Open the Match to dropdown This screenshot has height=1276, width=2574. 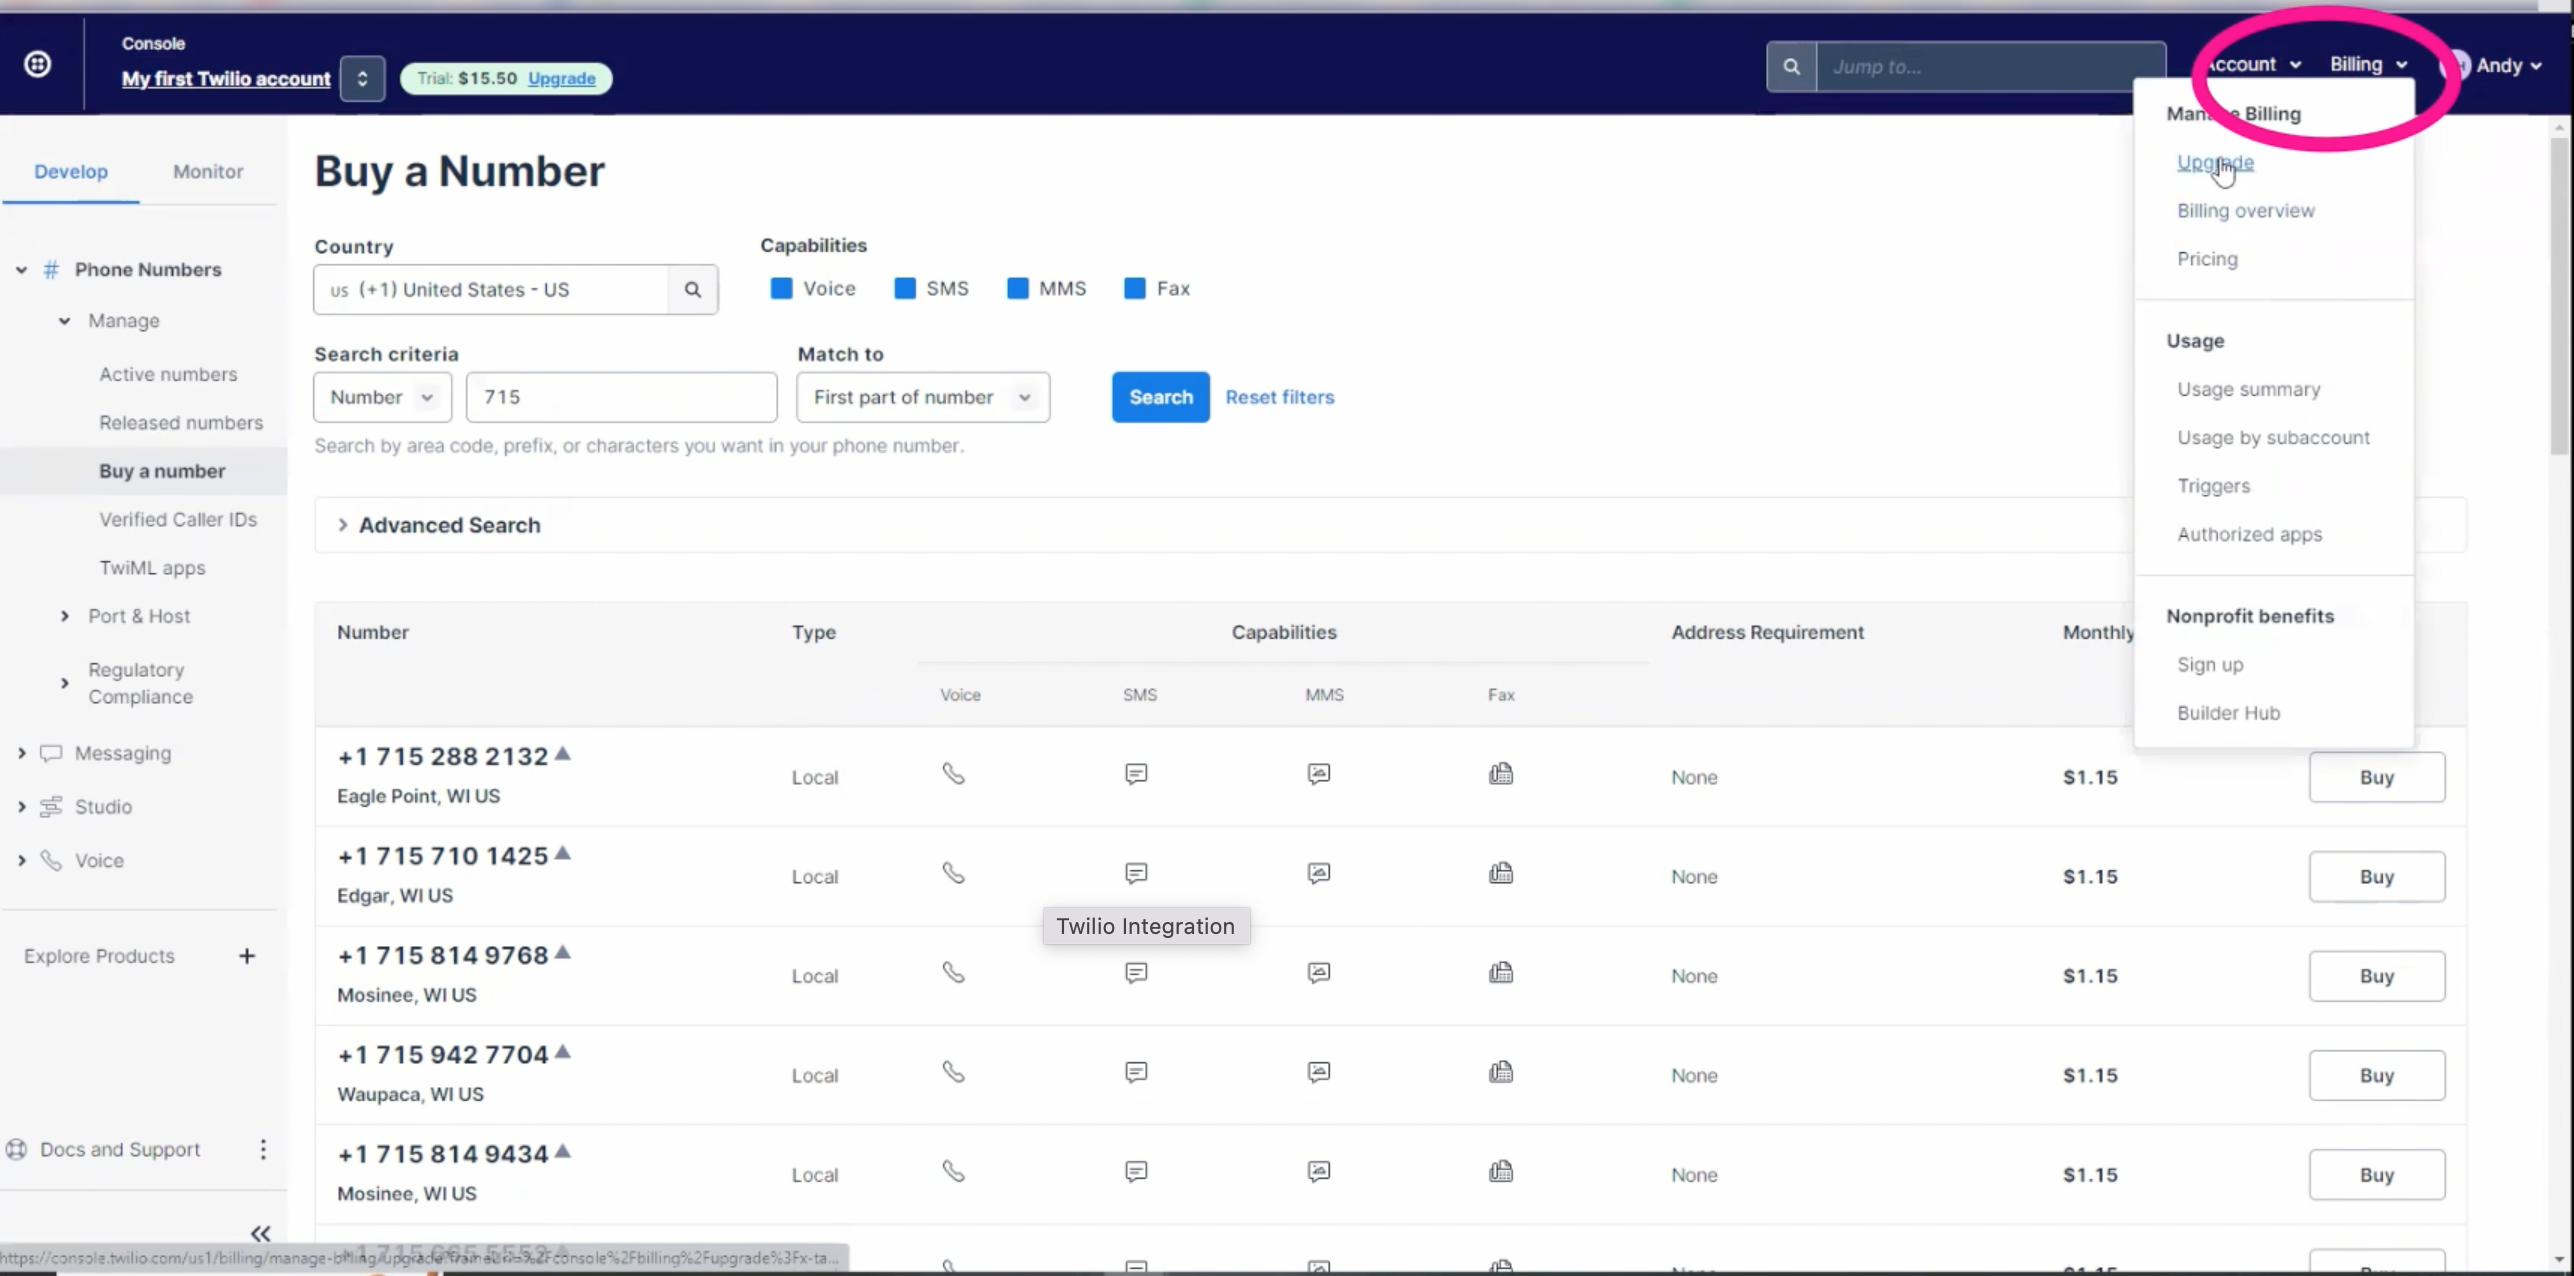pyautogui.click(x=922, y=397)
